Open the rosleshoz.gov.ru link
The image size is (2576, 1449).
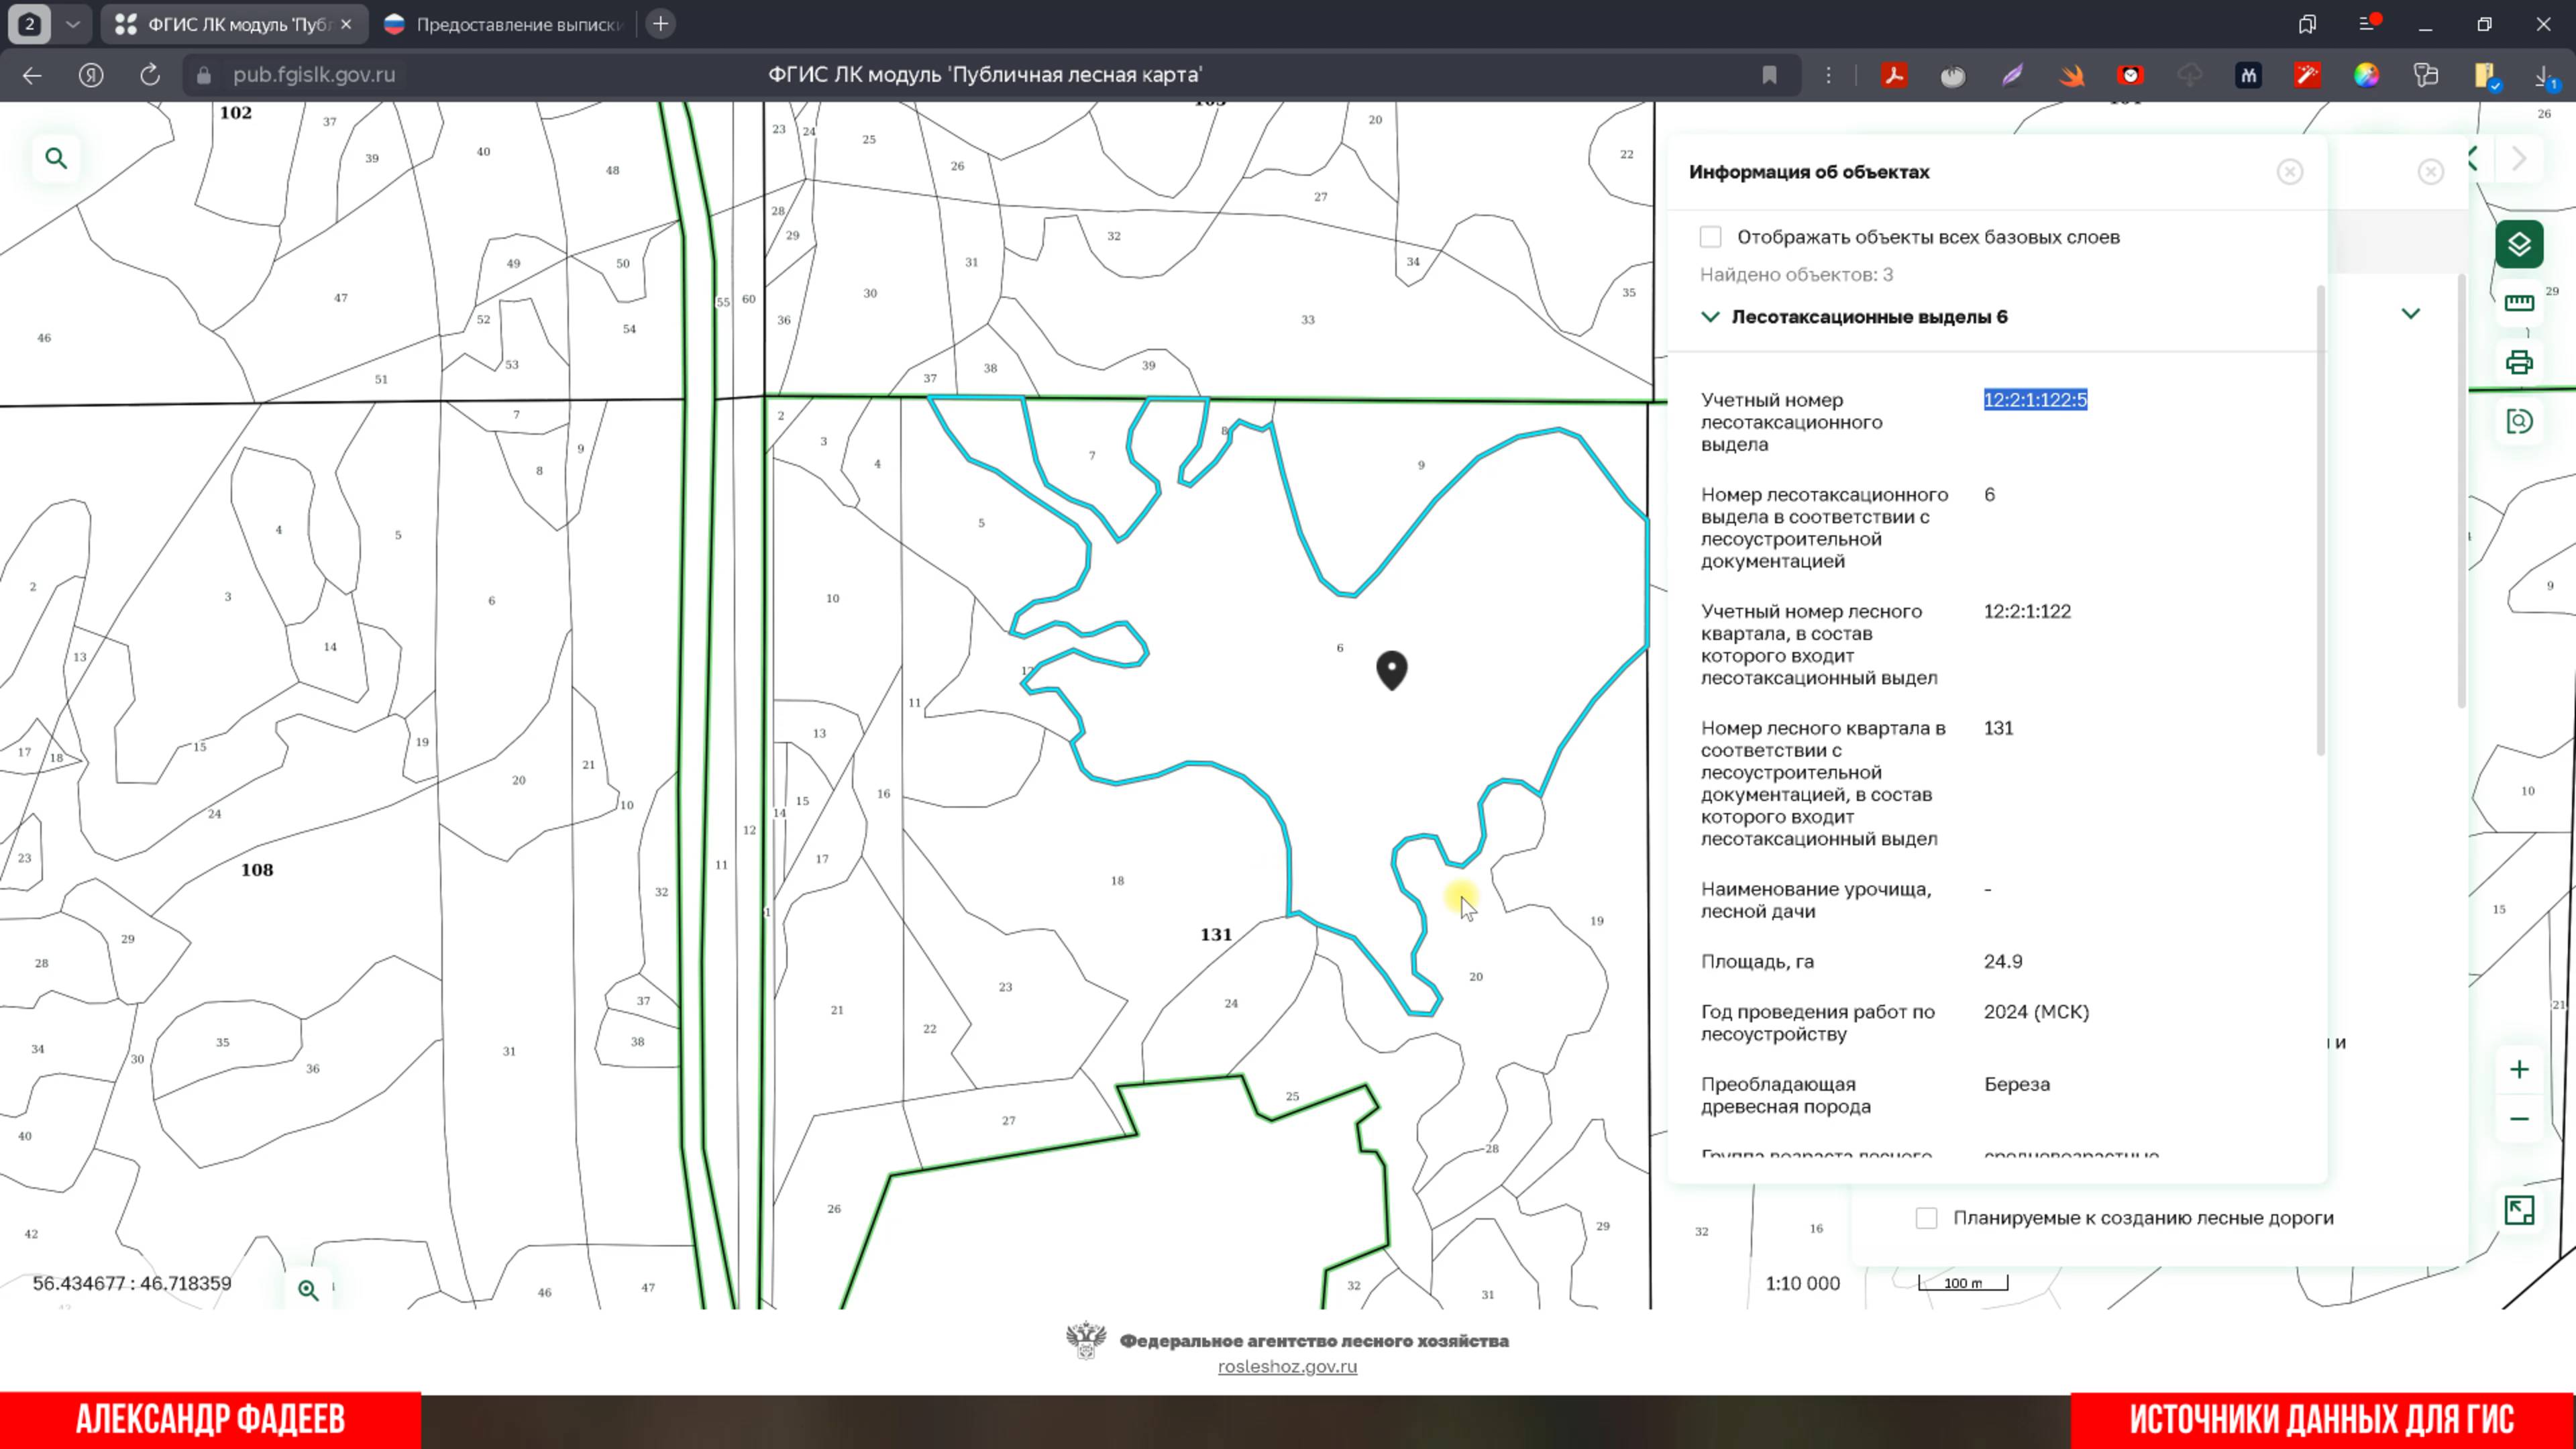(1287, 1366)
